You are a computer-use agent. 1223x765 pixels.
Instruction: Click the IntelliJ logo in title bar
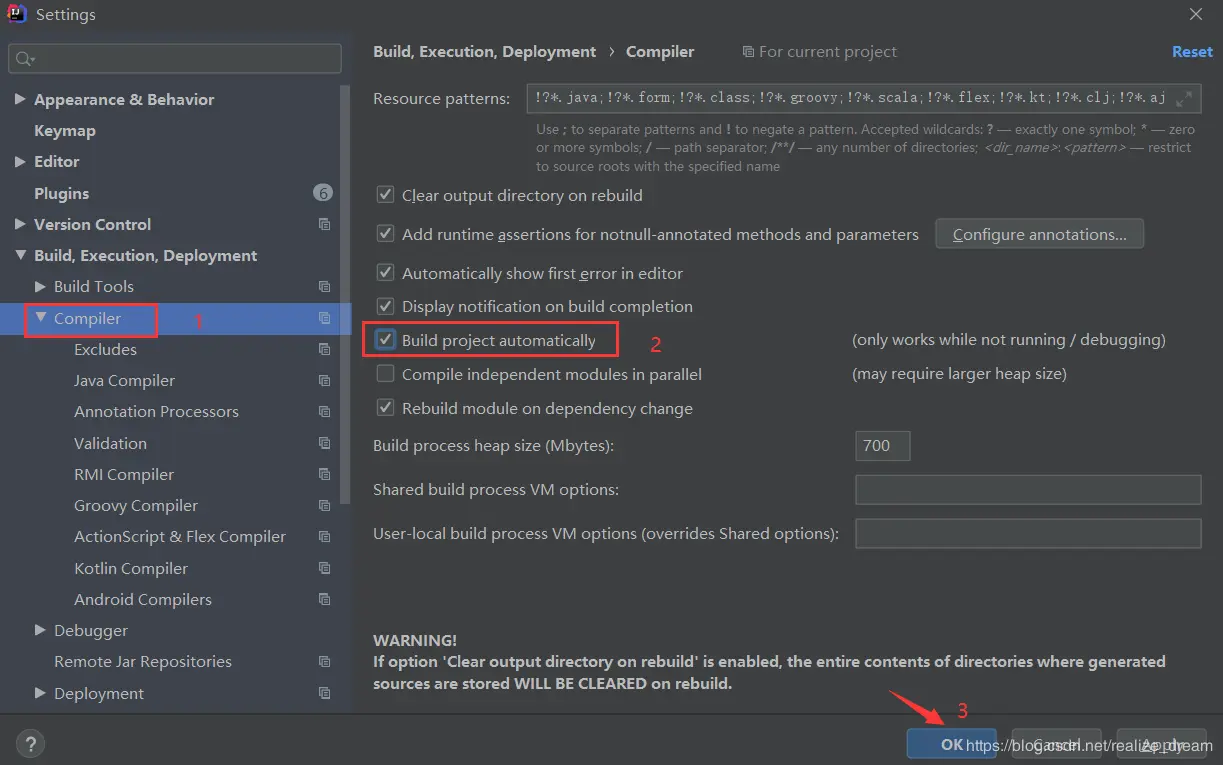17,14
